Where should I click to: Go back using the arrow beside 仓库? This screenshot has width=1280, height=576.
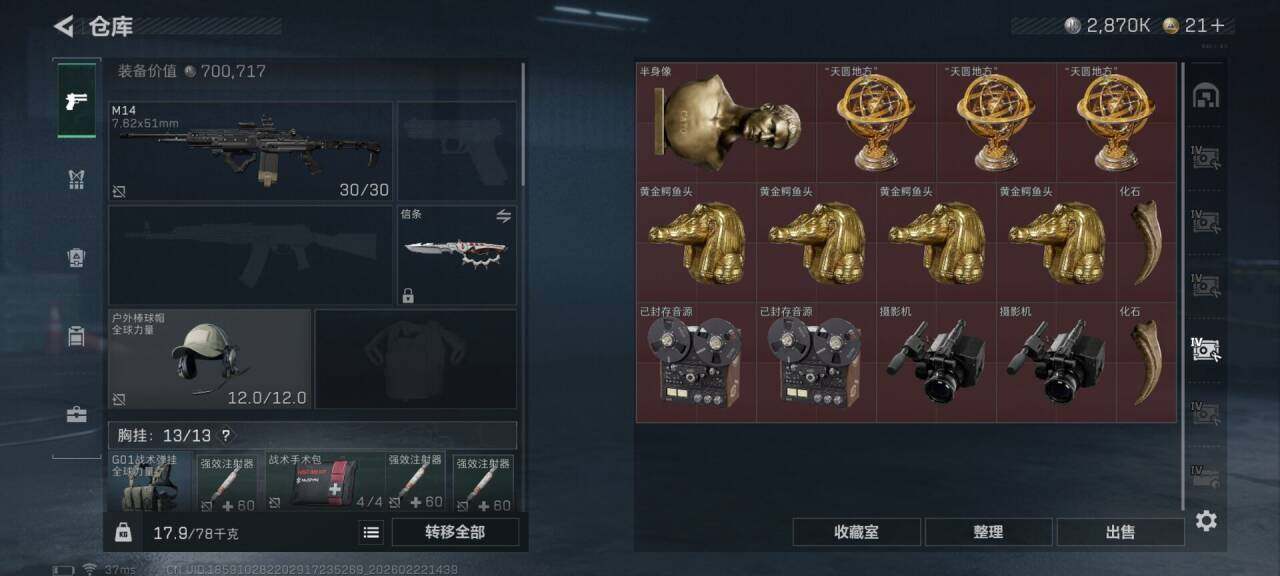click(64, 26)
